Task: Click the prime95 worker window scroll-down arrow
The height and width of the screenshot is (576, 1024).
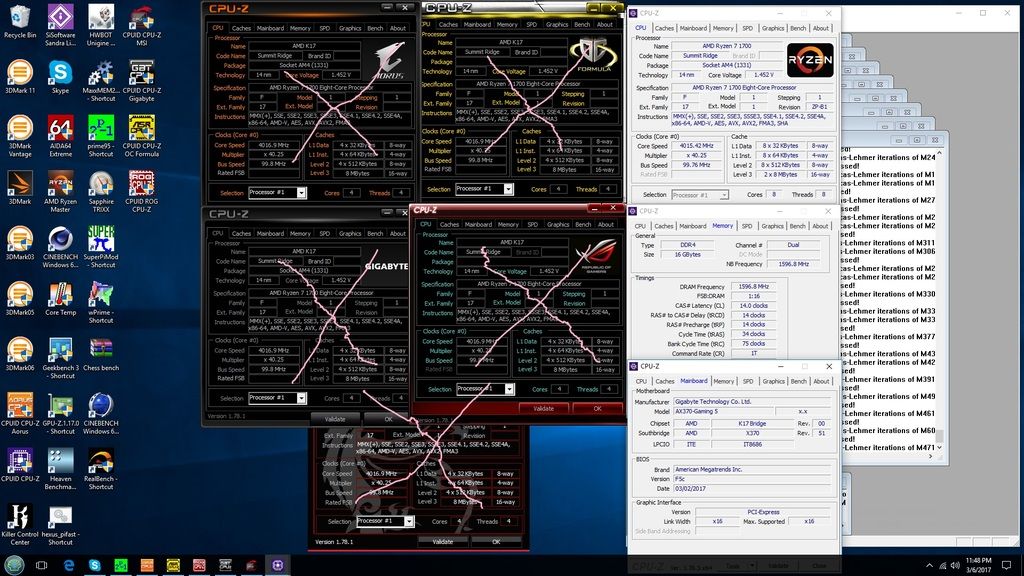Action: [939, 447]
